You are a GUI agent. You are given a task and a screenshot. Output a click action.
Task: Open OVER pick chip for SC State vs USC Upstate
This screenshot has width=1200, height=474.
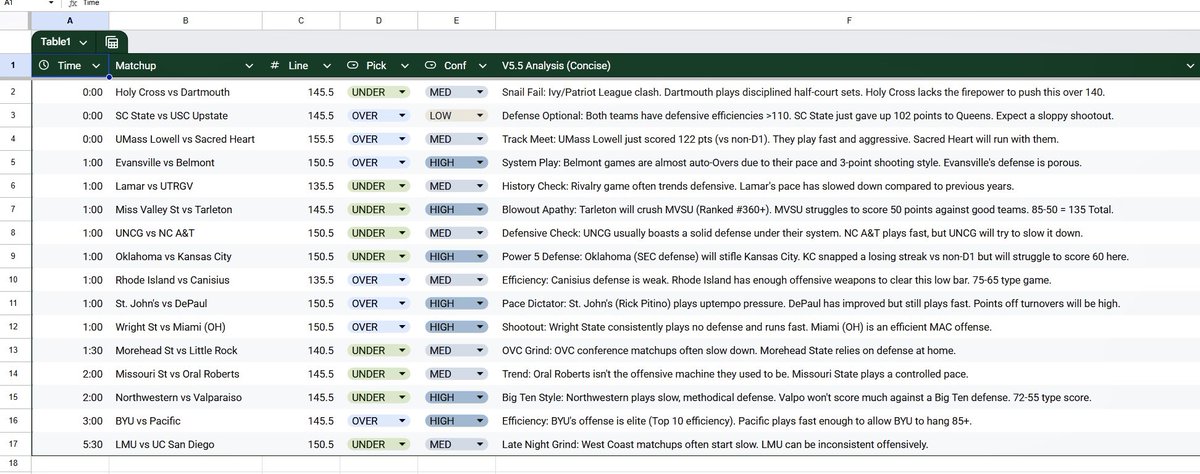(x=378, y=115)
